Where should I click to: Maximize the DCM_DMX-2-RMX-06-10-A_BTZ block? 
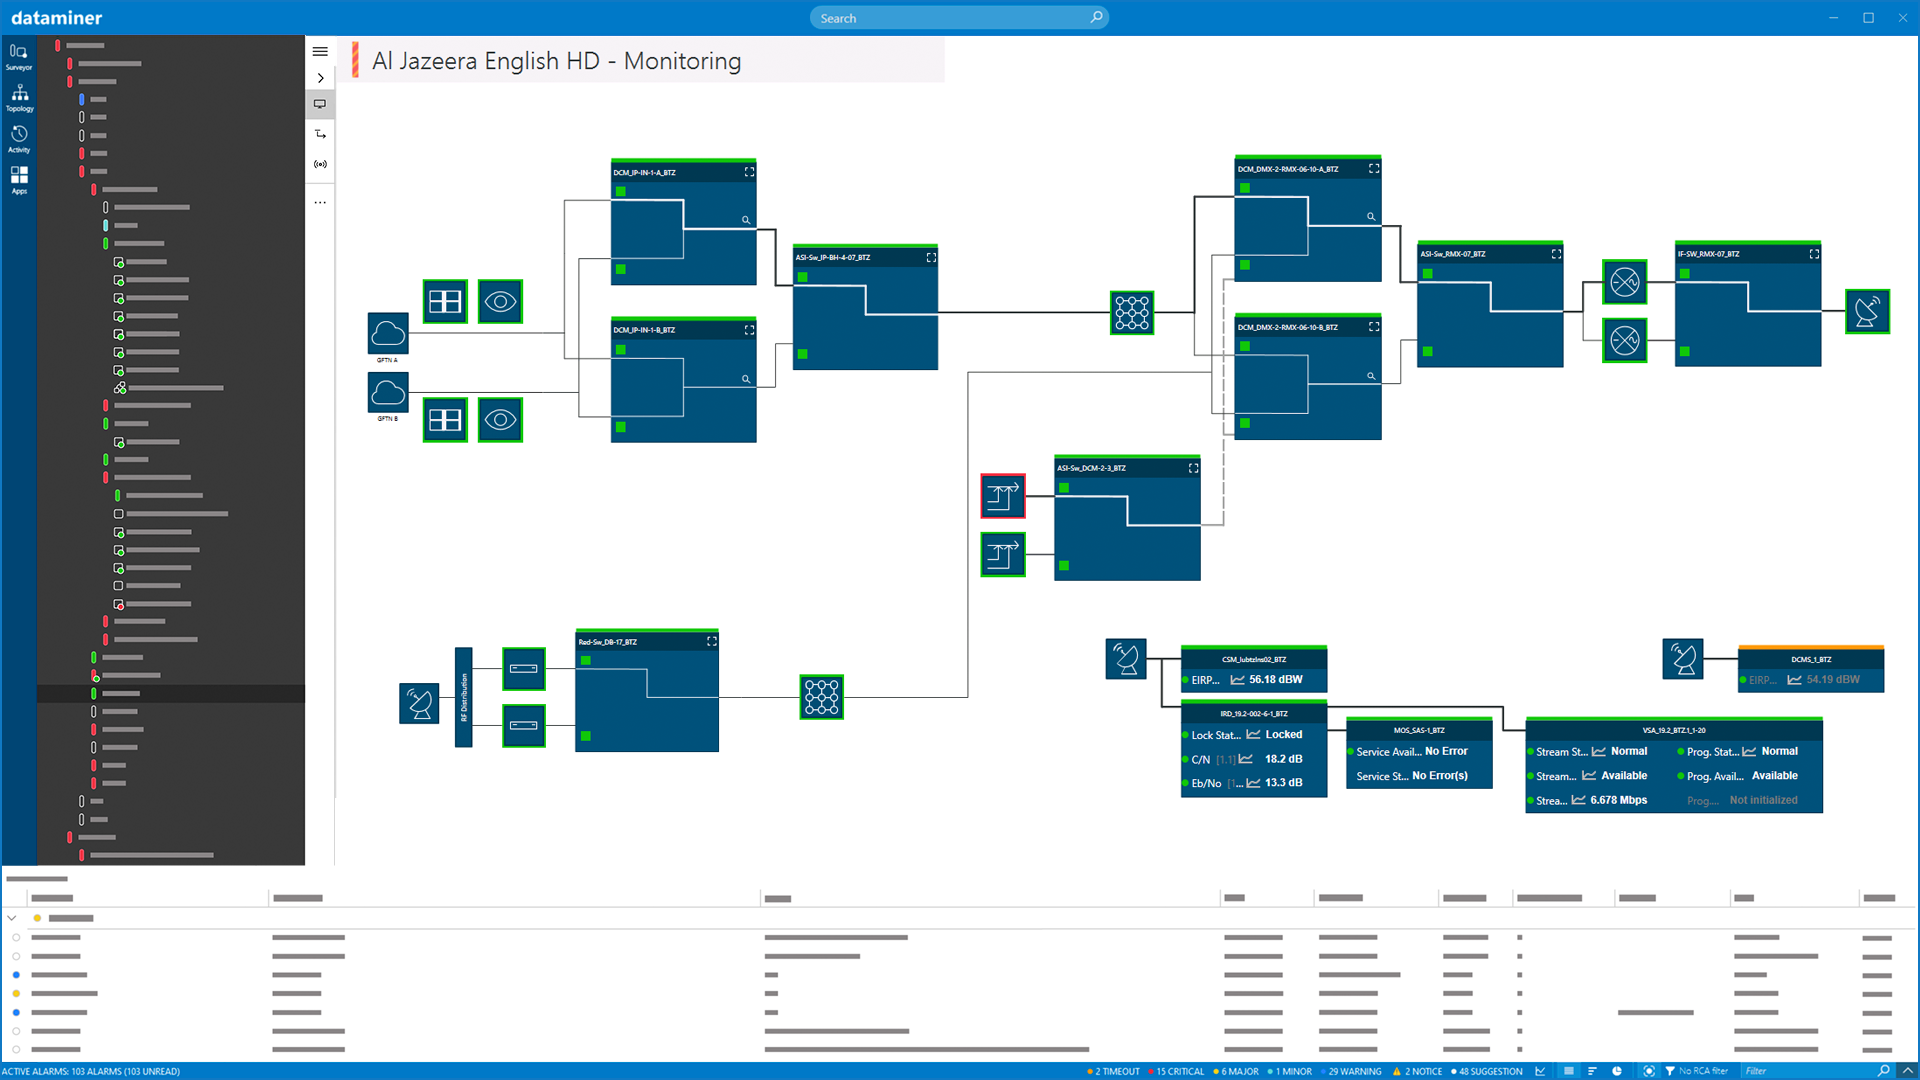tap(1374, 169)
